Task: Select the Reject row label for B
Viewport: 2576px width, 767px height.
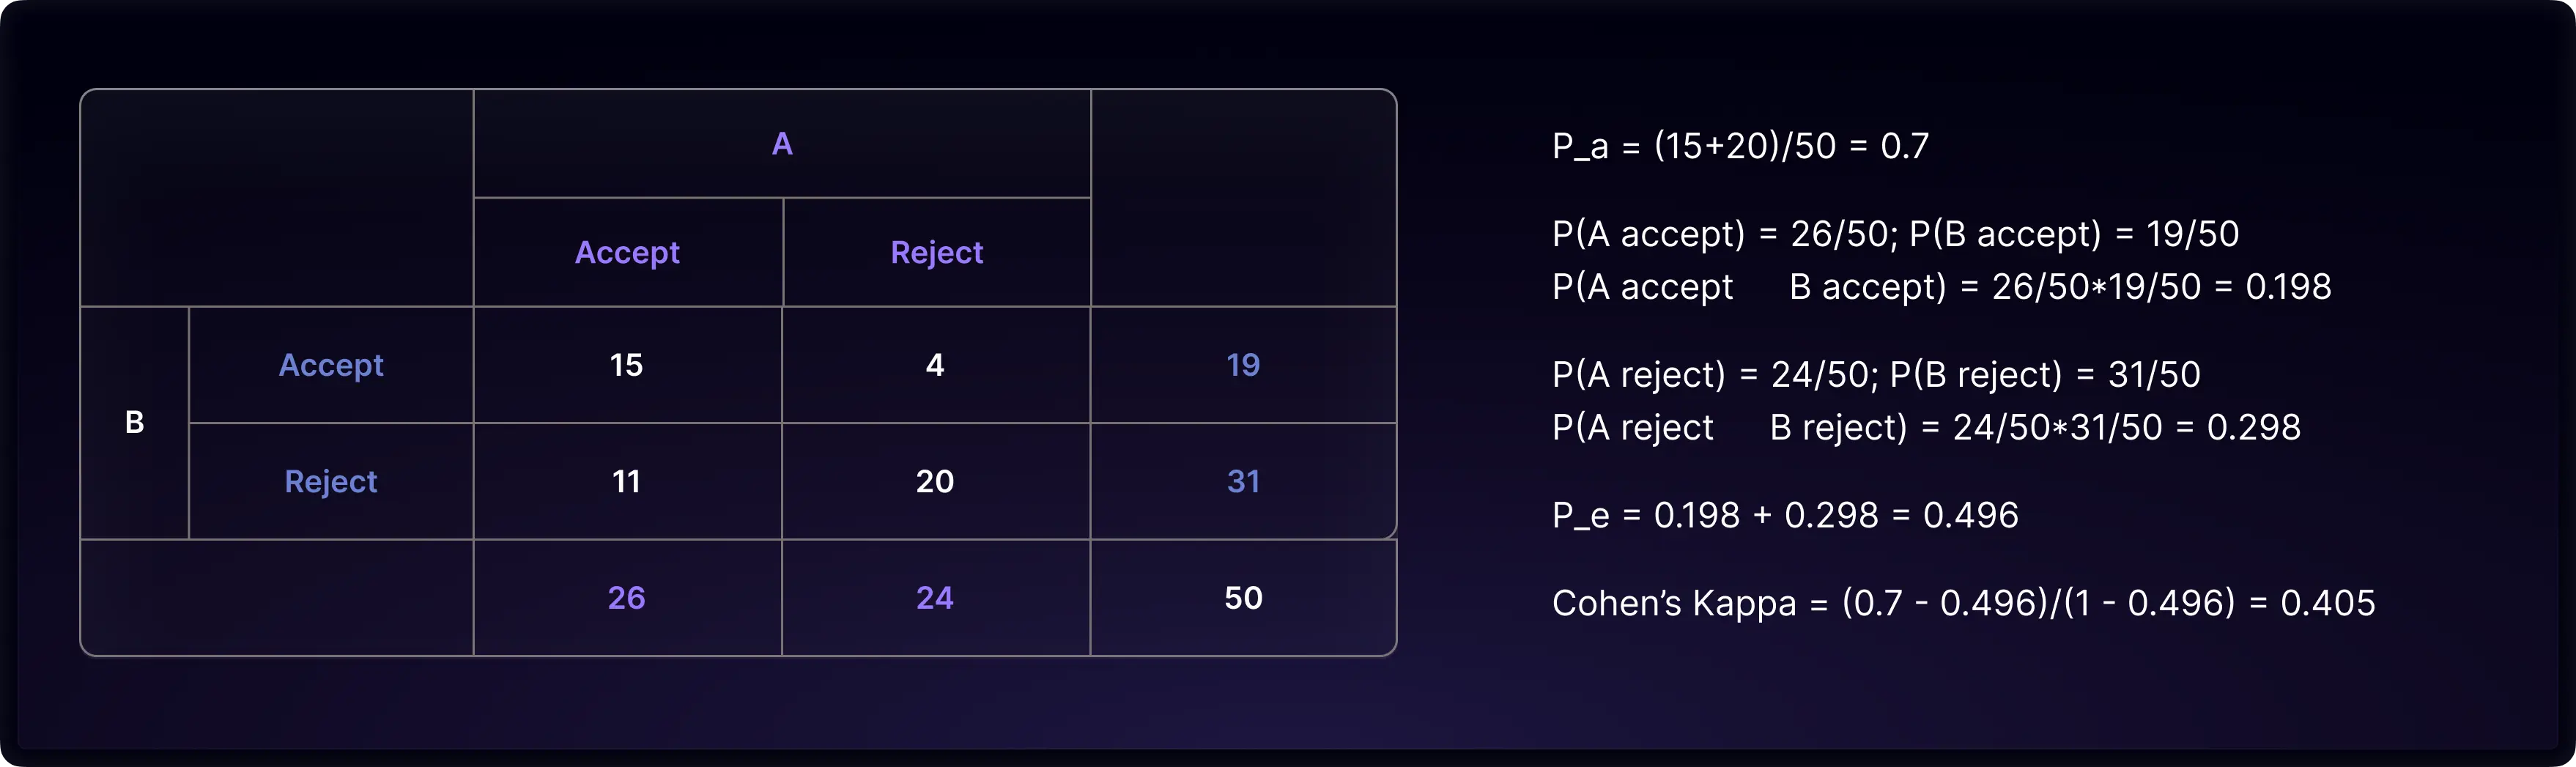Action: pyautogui.click(x=331, y=481)
